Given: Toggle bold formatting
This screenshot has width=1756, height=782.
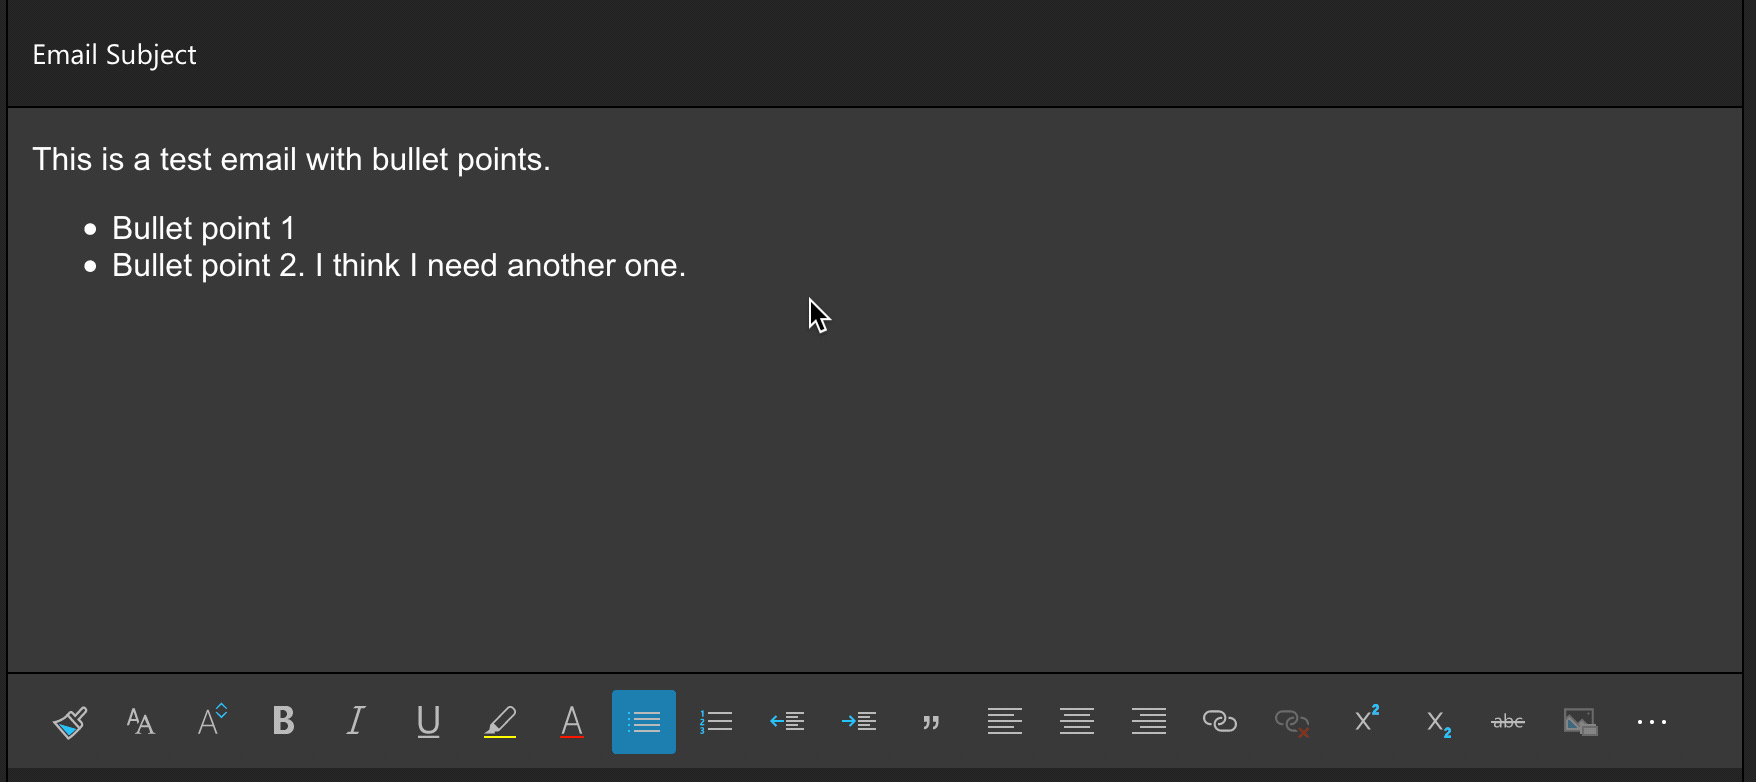Looking at the screenshot, I should coord(284,721).
